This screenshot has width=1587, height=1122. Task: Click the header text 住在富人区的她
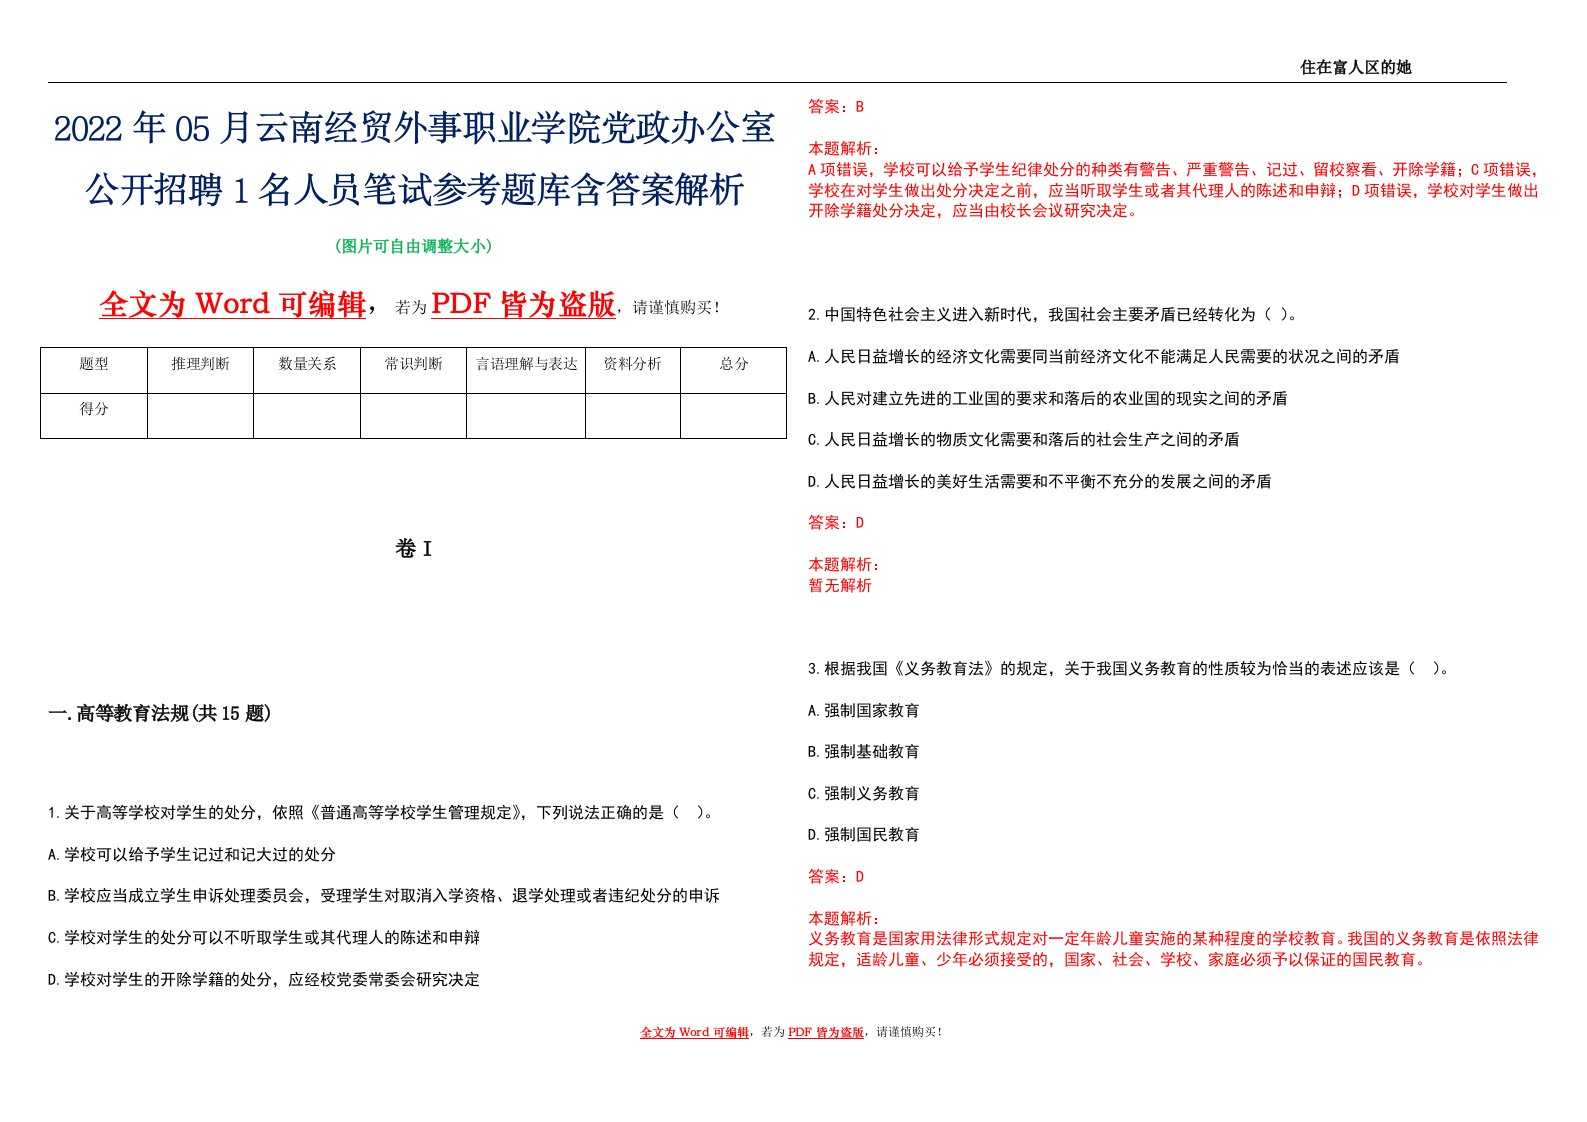click(x=1355, y=67)
